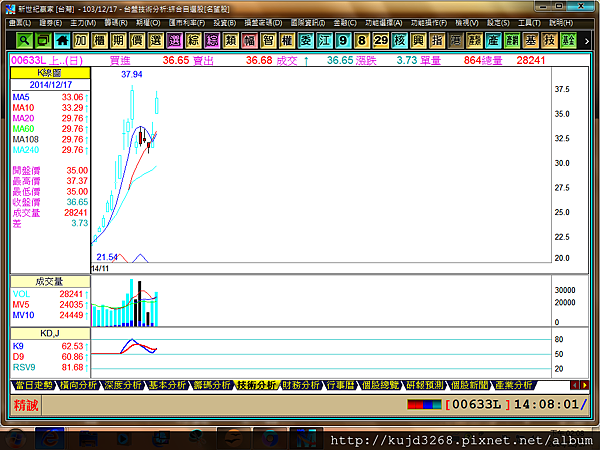The width and height of the screenshot is (600, 450).
Task: Open the 個股新聞 tab
Action: [x=469, y=385]
